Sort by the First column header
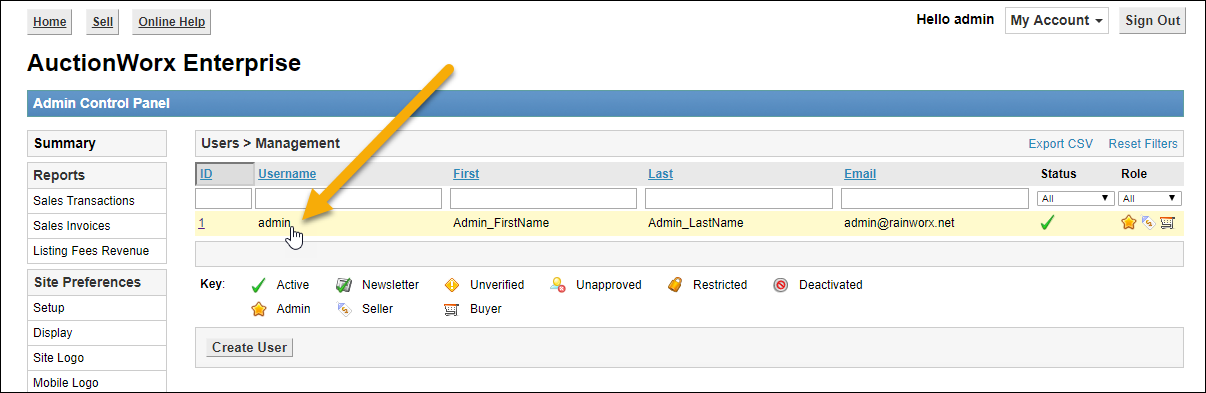1206x393 pixels. click(466, 174)
